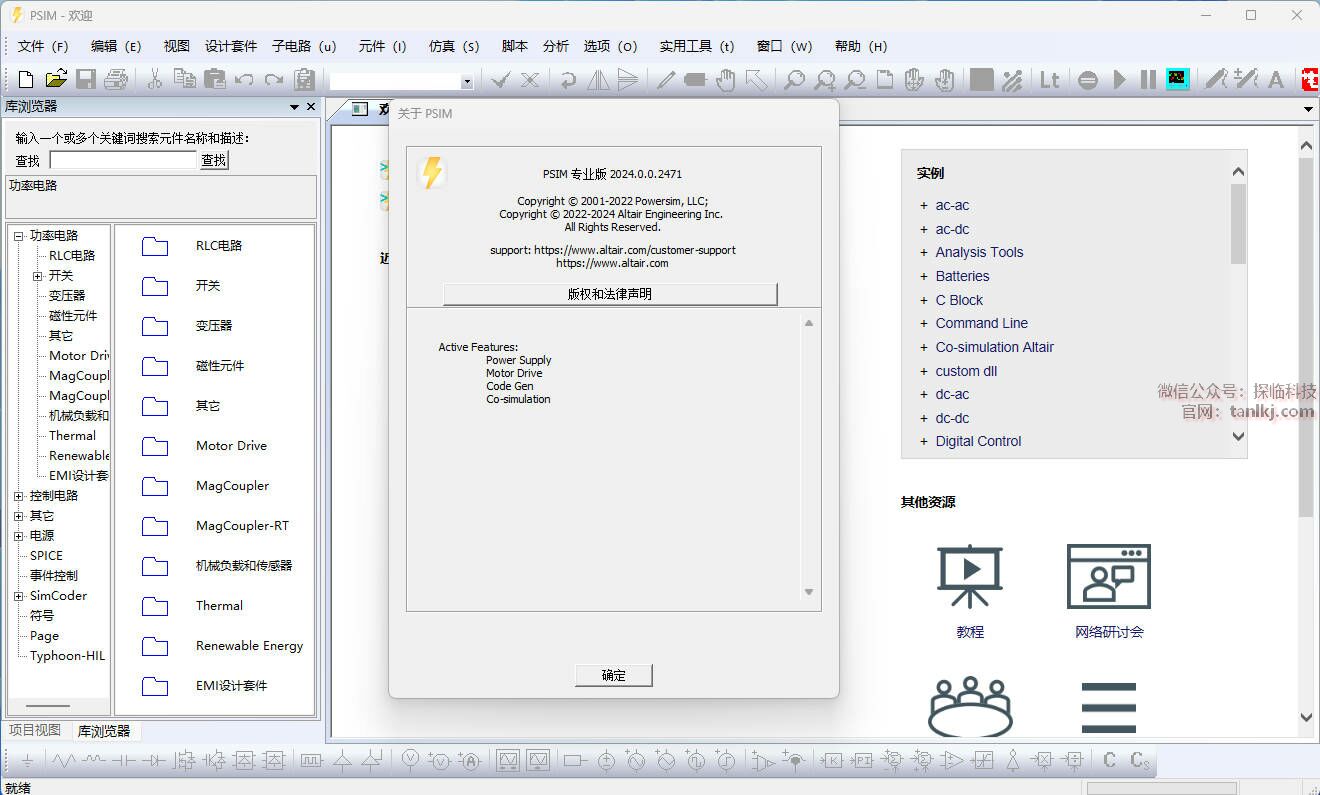The image size is (1320, 795).
Task: Click the Lt LTspice toolbar icon
Action: pyautogui.click(x=1049, y=80)
